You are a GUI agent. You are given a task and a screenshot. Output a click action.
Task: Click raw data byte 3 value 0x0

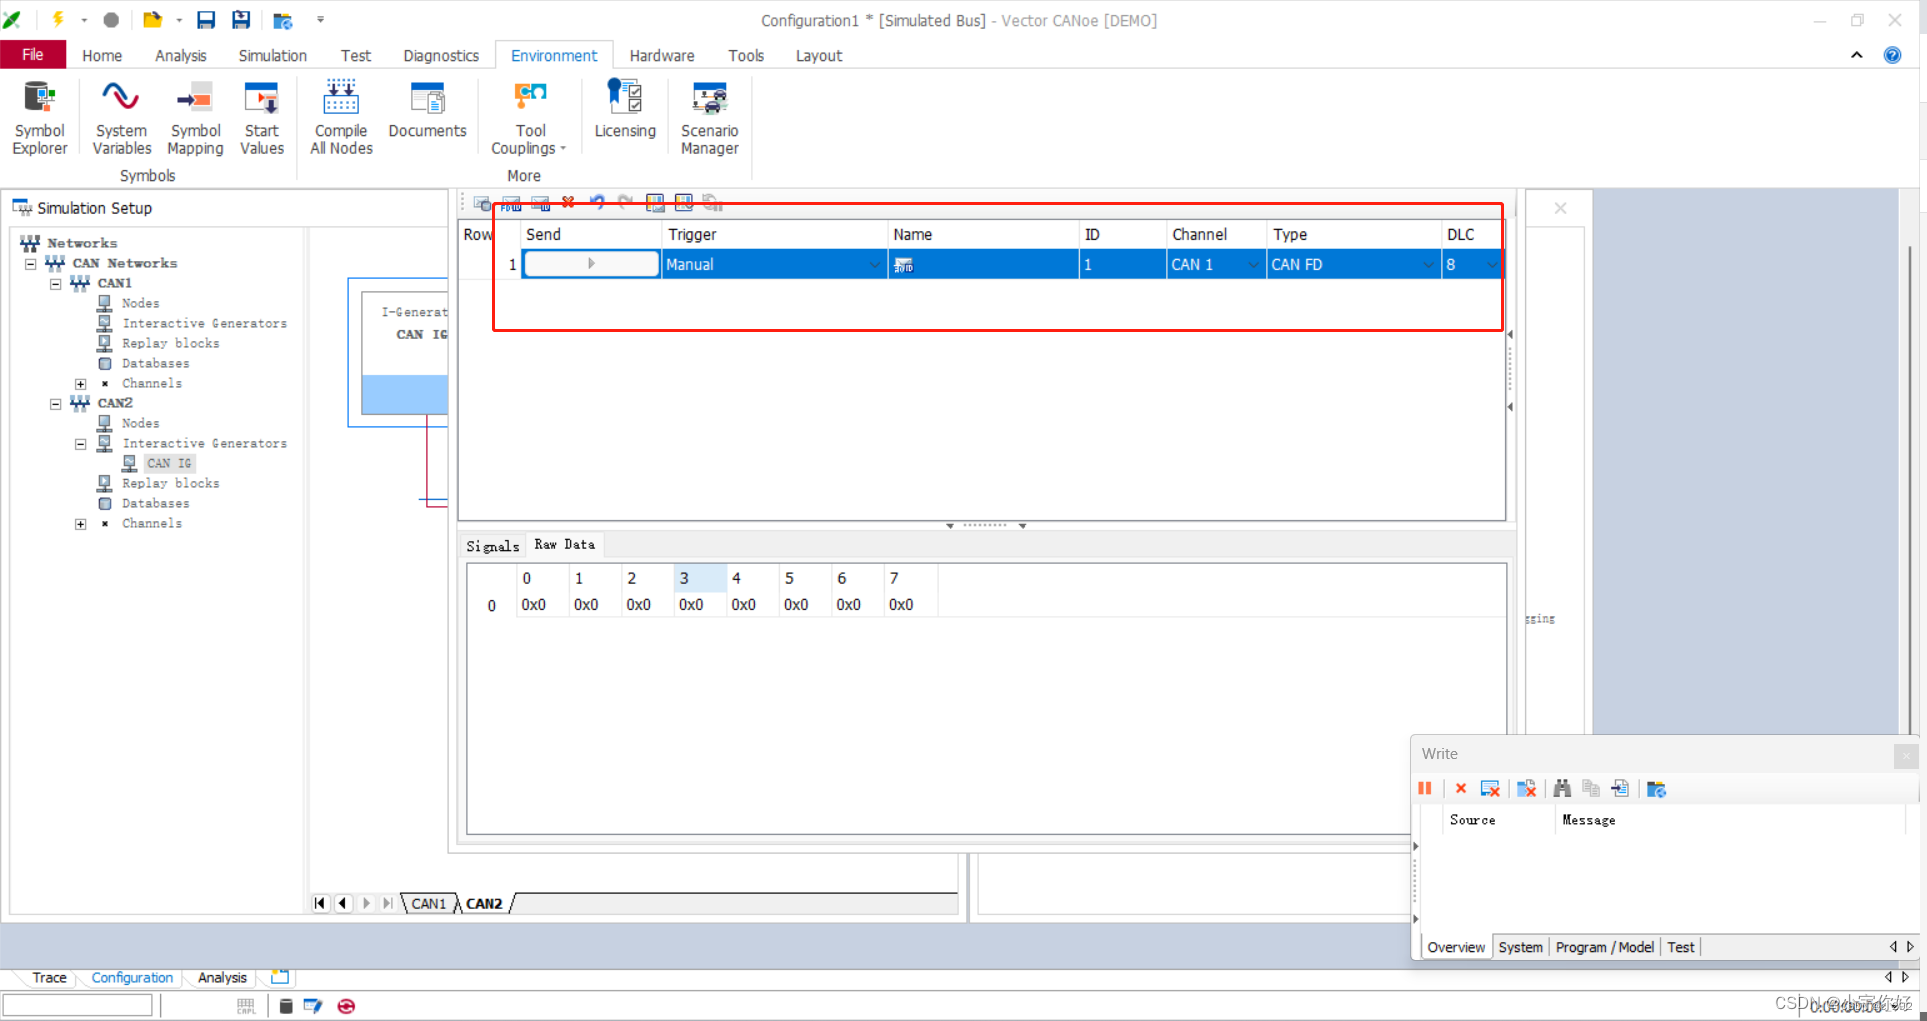[691, 605]
